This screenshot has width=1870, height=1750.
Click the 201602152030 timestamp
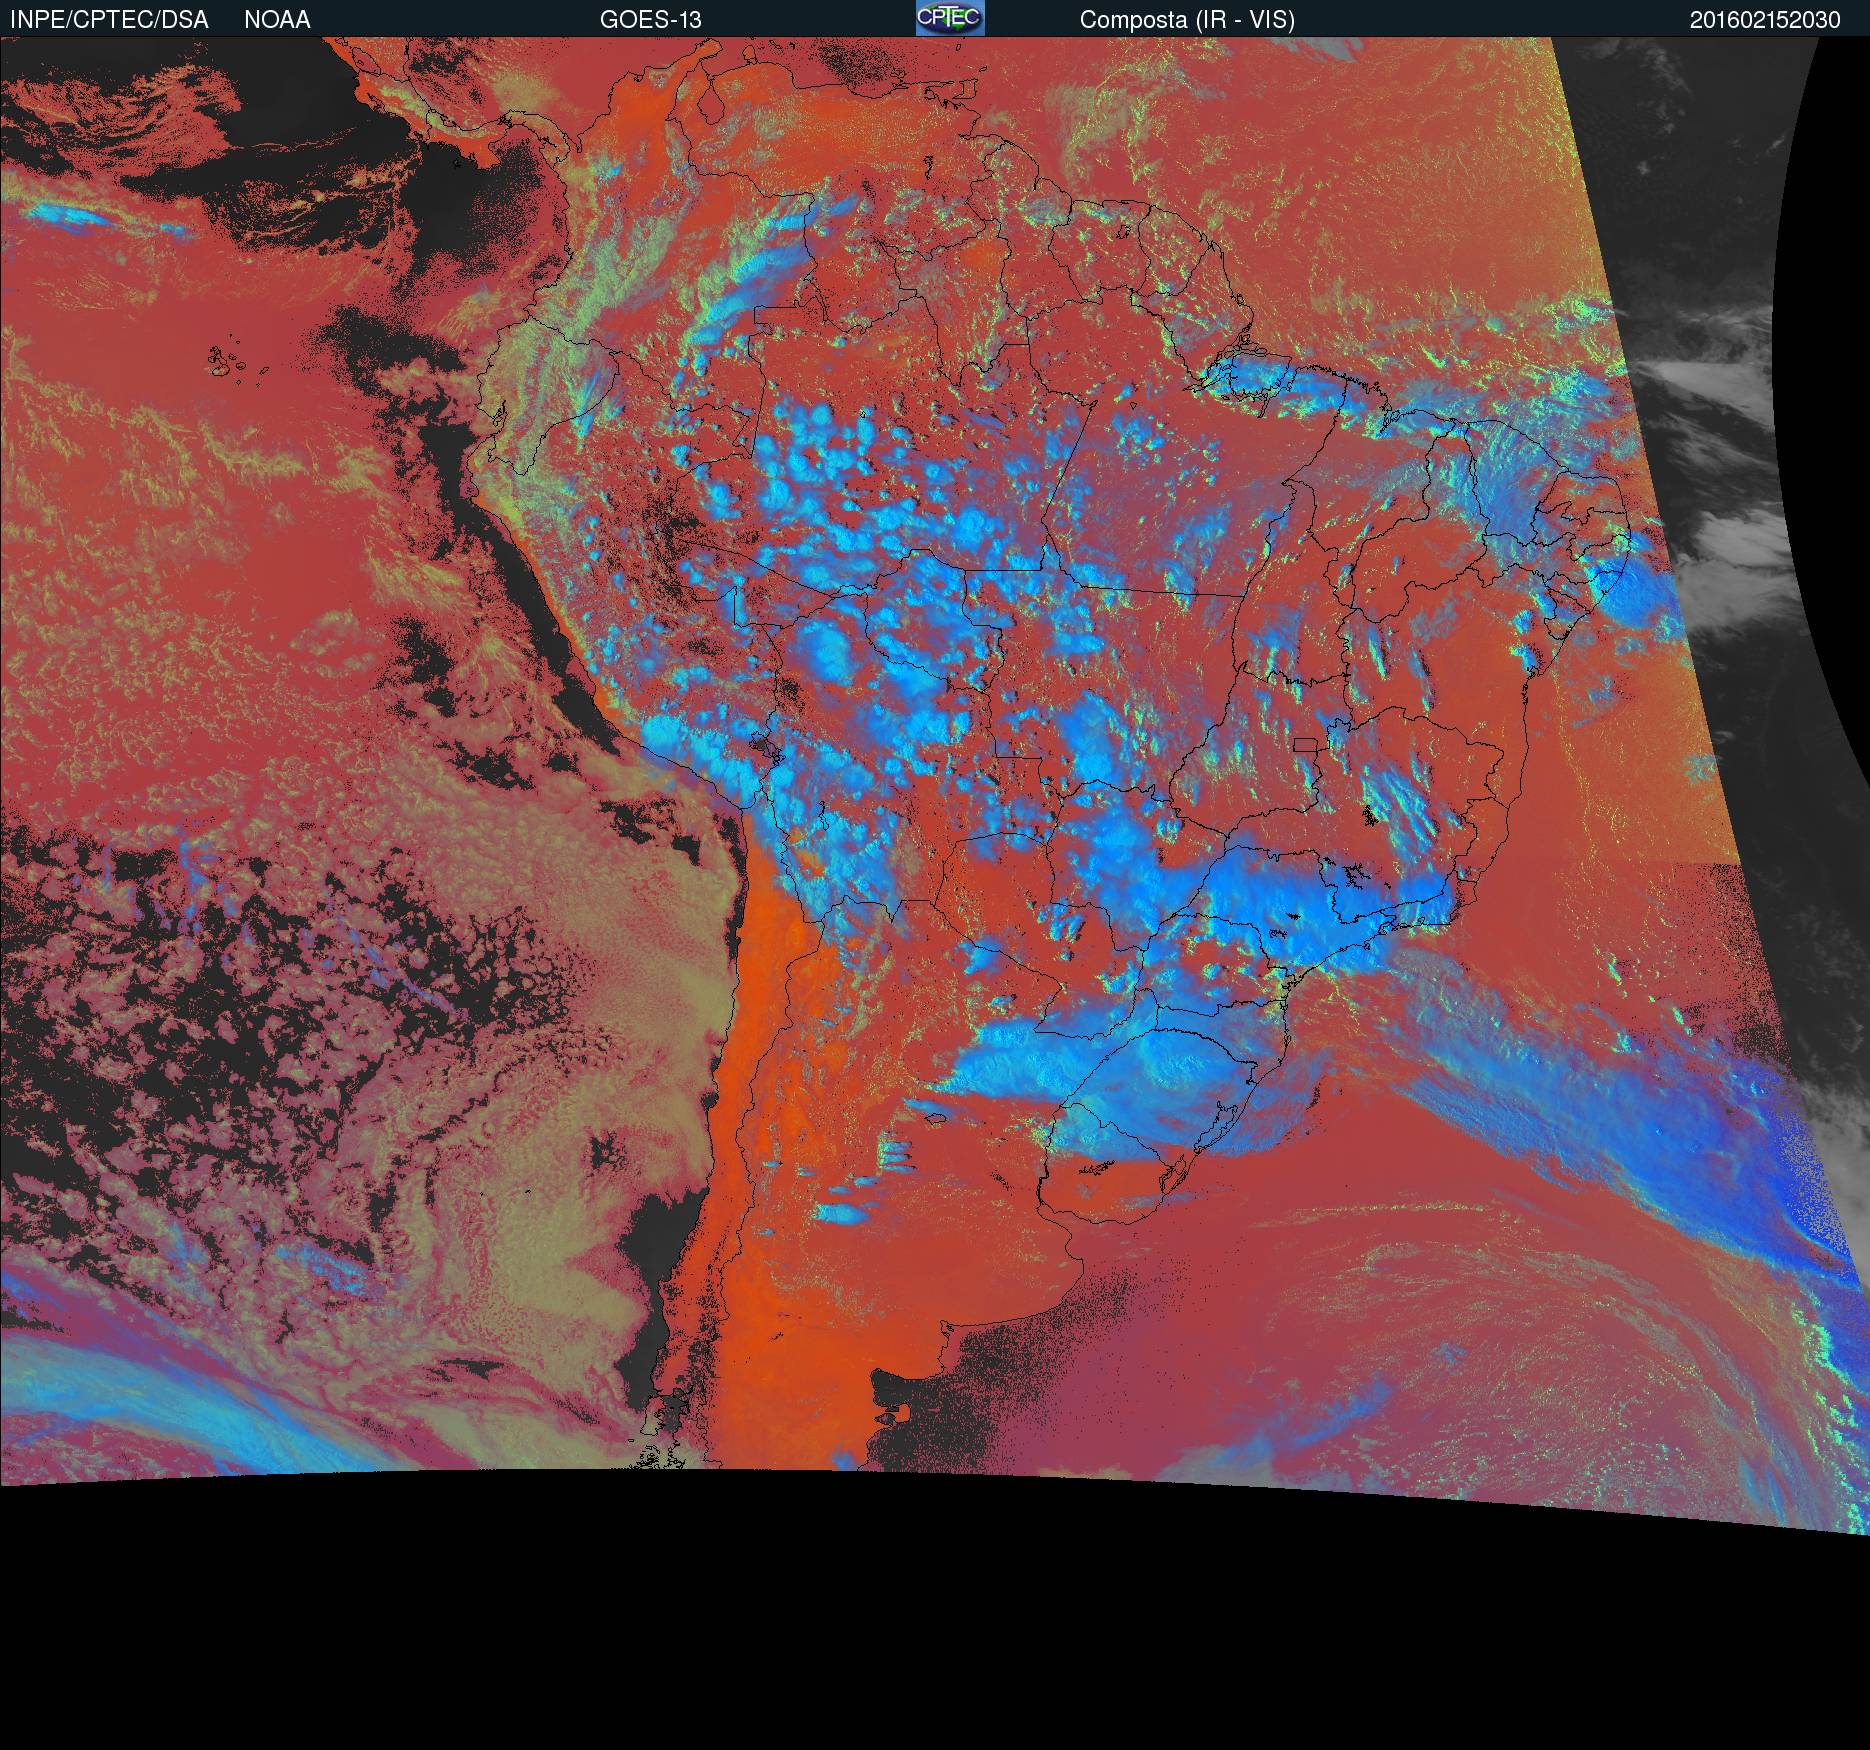pyautogui.click(x=1764, y=20)
